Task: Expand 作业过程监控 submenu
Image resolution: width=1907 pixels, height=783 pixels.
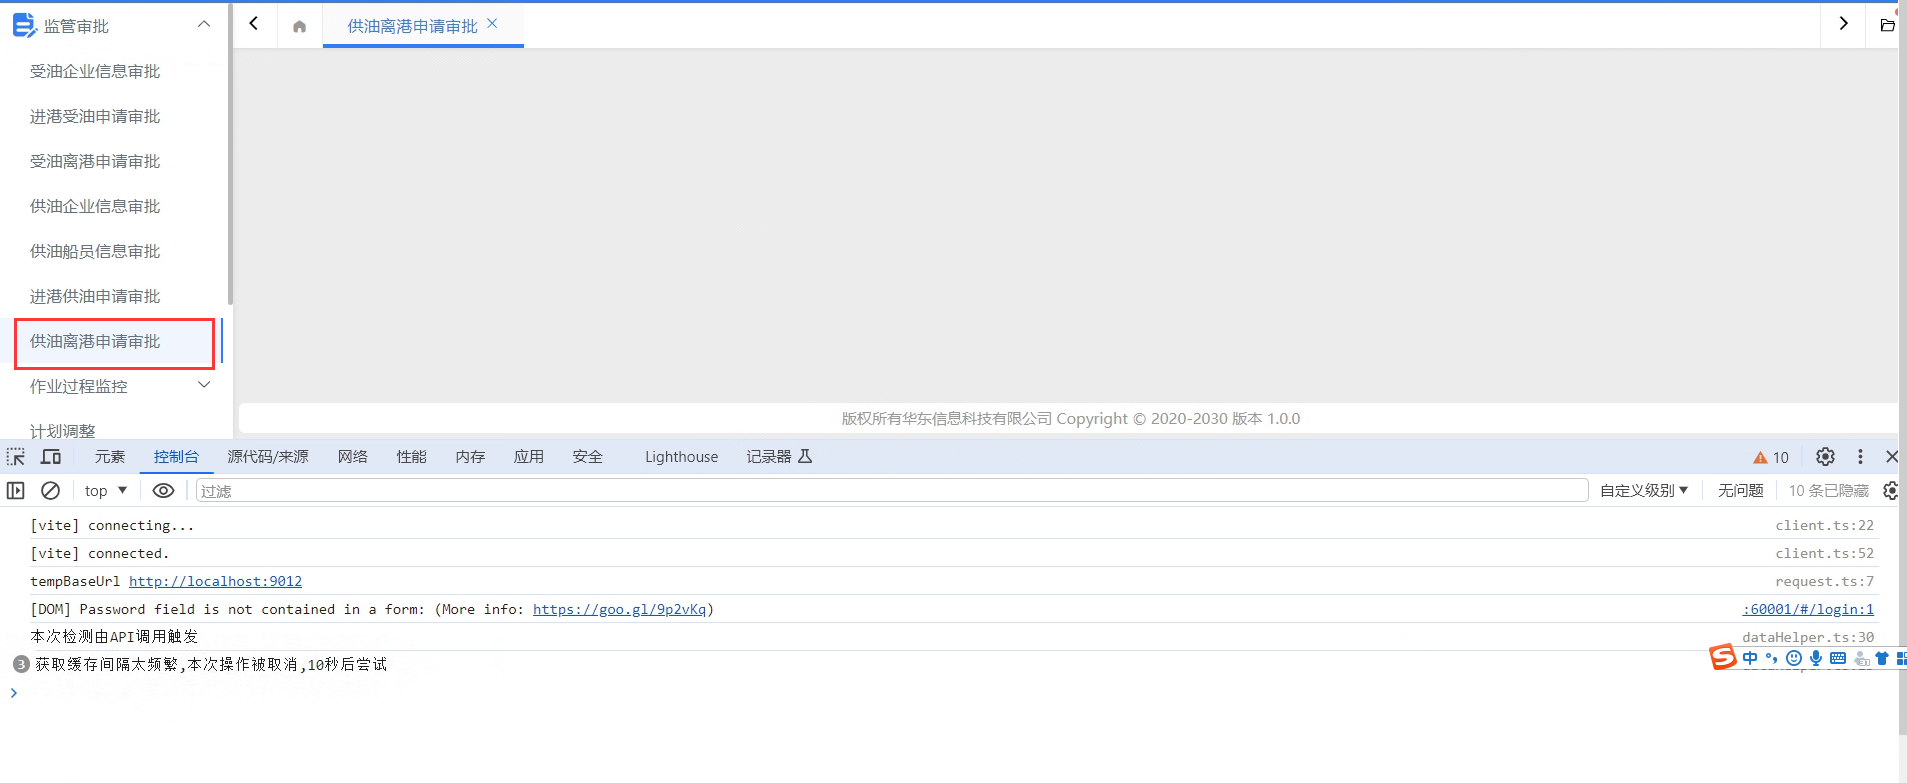Action: 204,385
